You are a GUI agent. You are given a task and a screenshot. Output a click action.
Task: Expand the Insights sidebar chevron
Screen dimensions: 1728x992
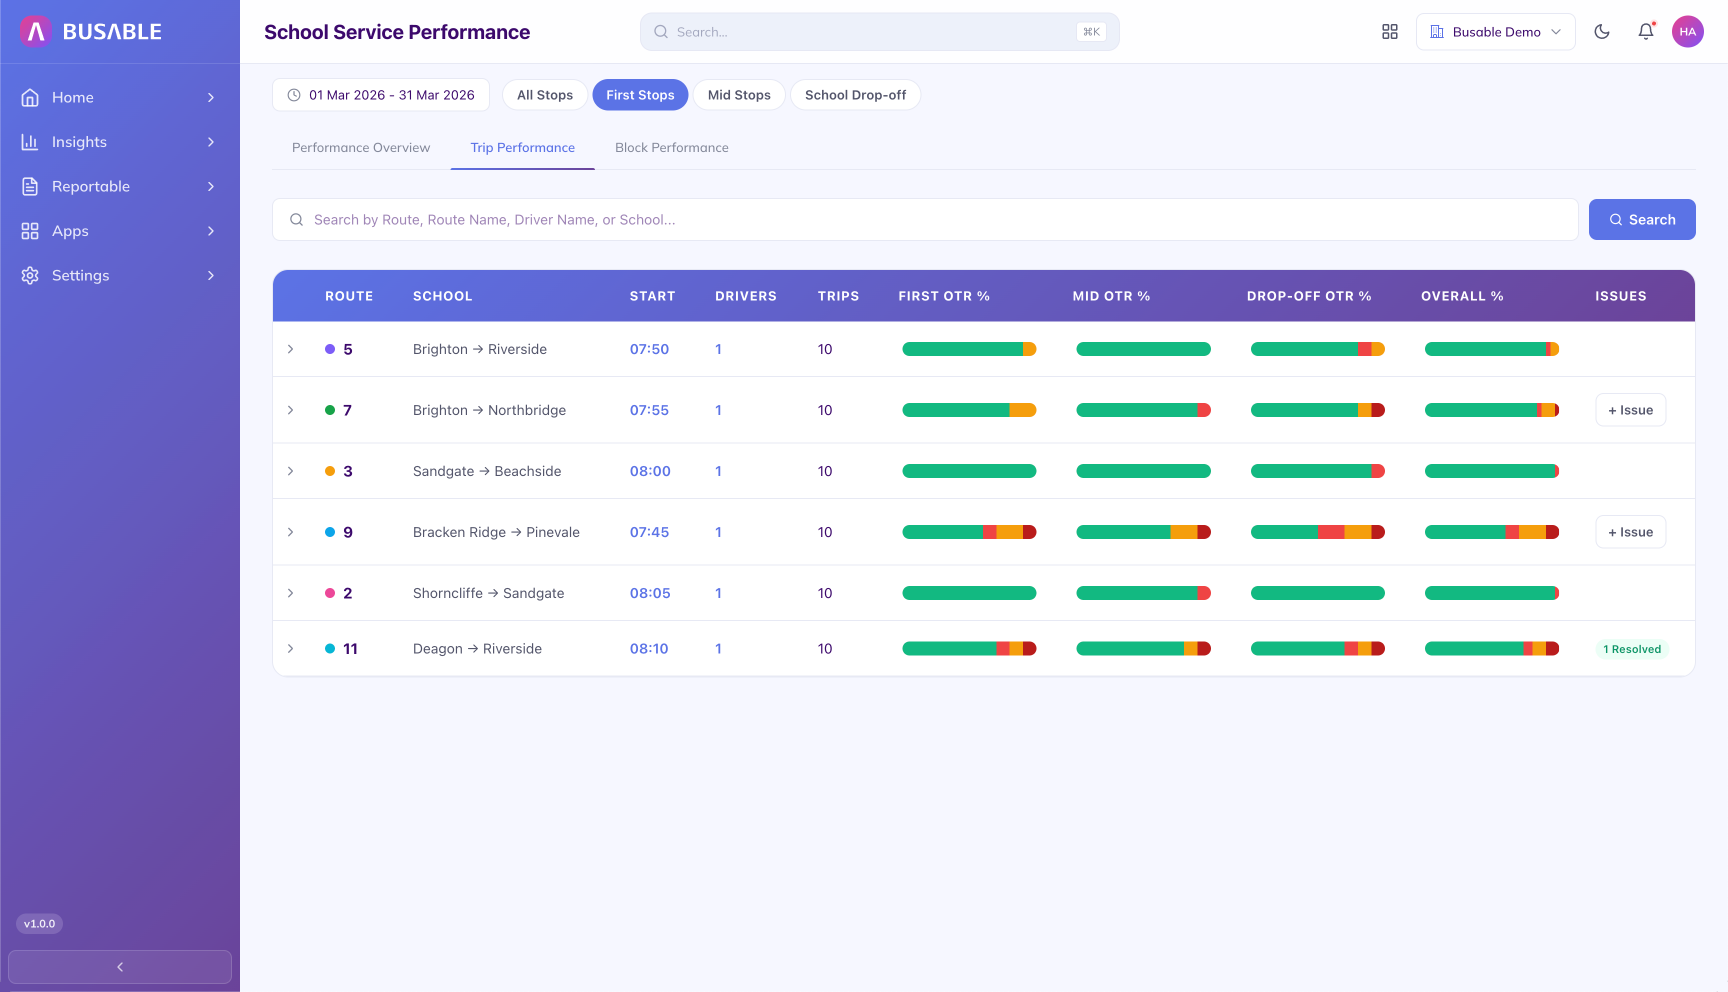tap(211, 142)
